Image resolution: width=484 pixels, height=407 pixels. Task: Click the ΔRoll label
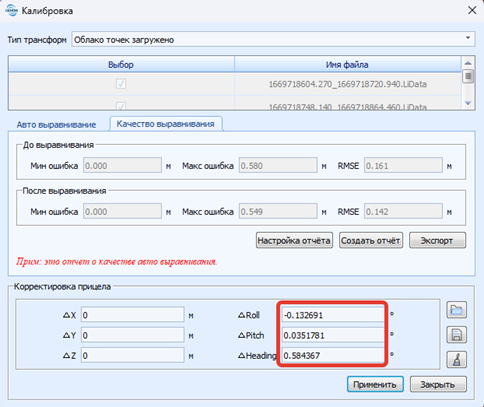249,315
